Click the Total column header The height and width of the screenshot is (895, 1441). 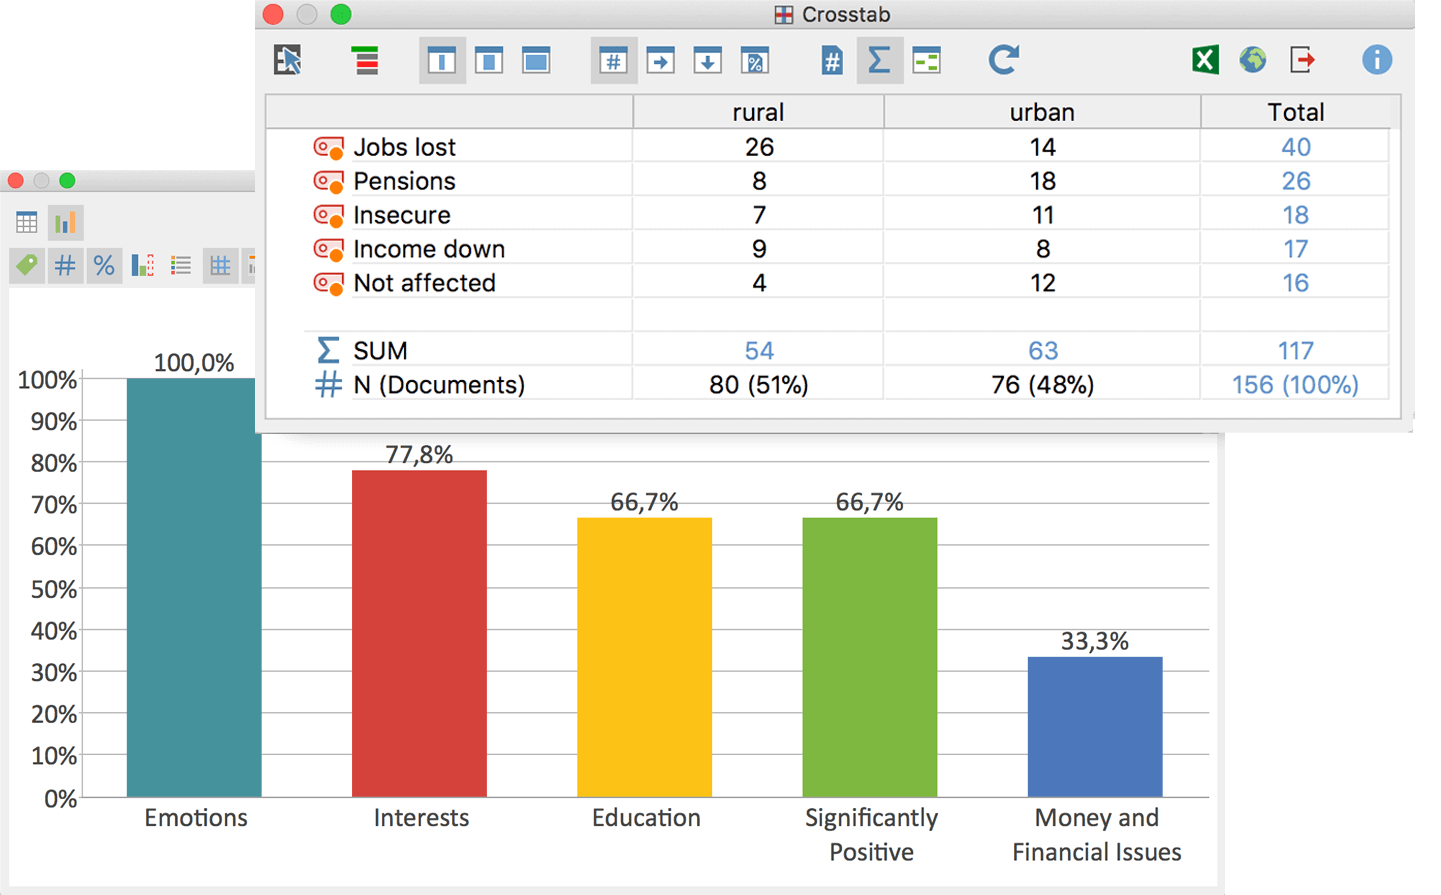pyautogui.click(x=1295, y=112)
